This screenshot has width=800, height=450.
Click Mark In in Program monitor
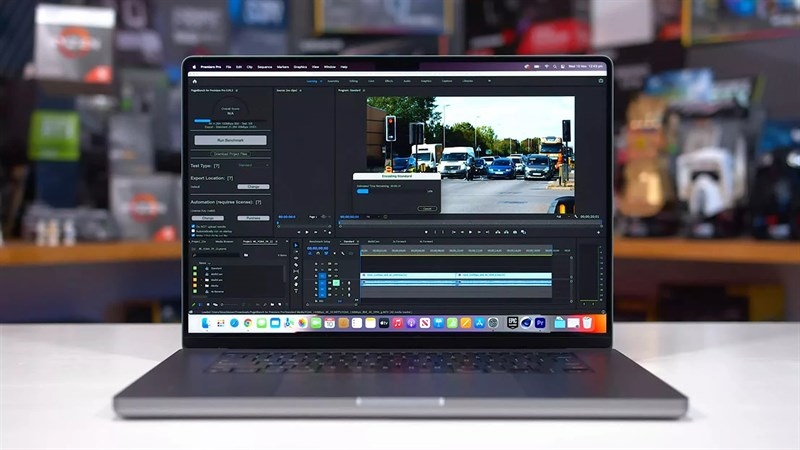point(435,232)
